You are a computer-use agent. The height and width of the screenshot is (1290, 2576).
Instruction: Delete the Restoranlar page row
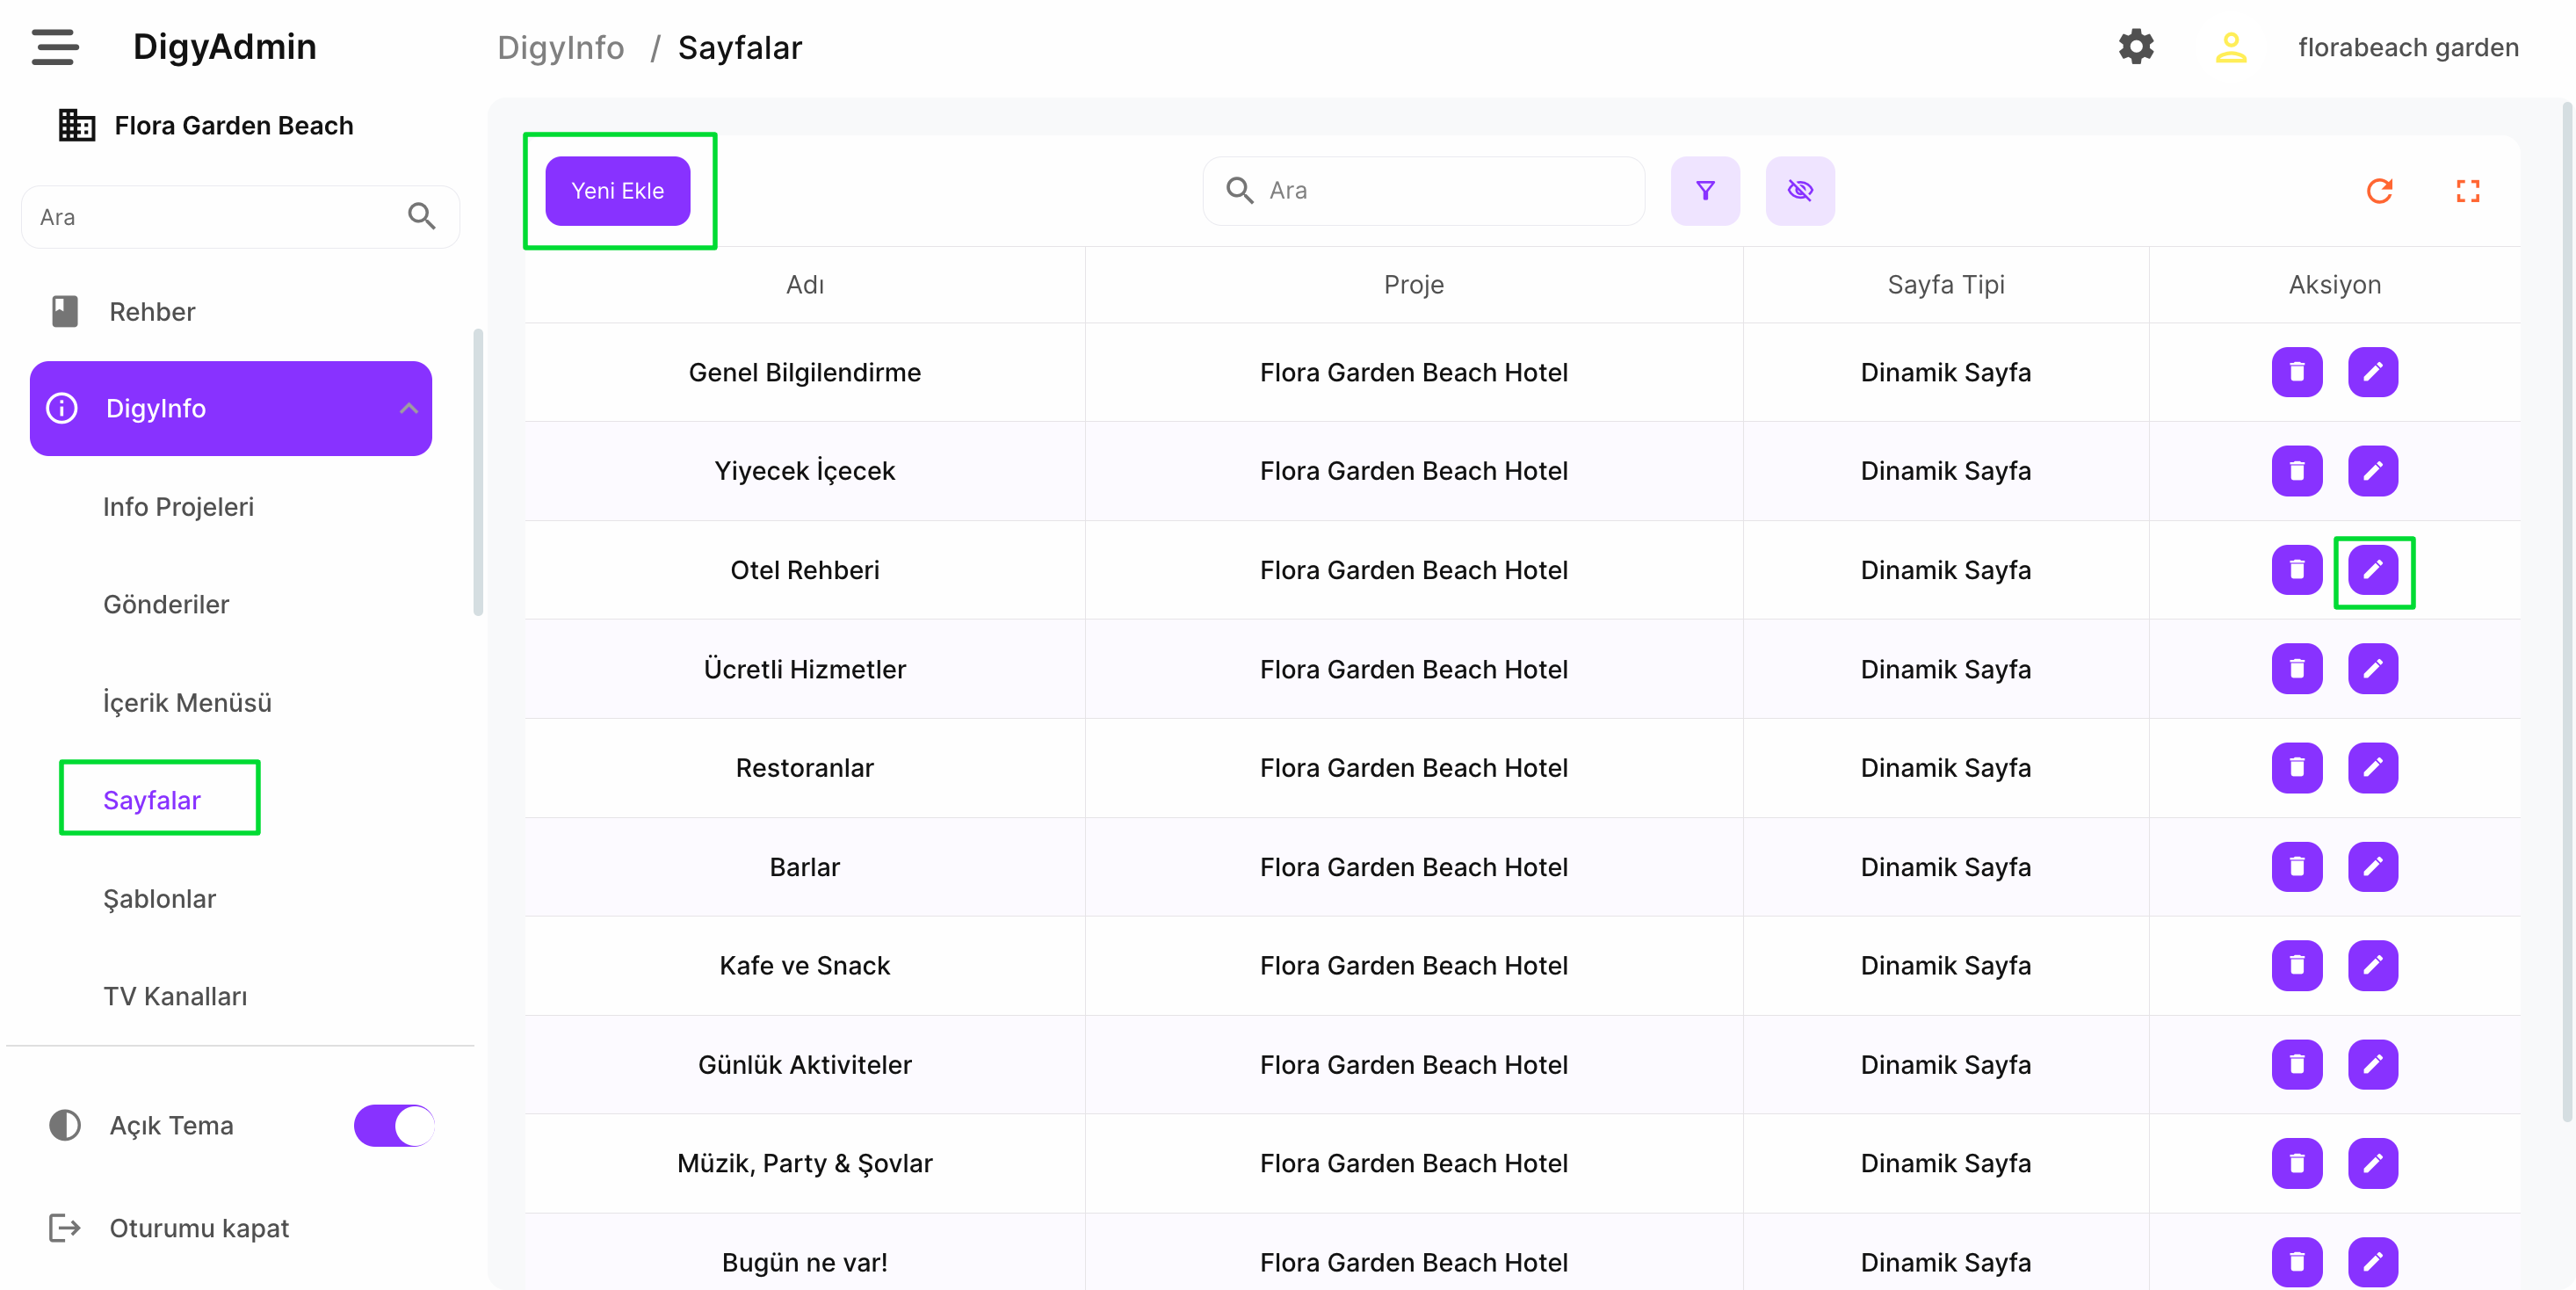pyautogui.click(x=2296, y=767)
